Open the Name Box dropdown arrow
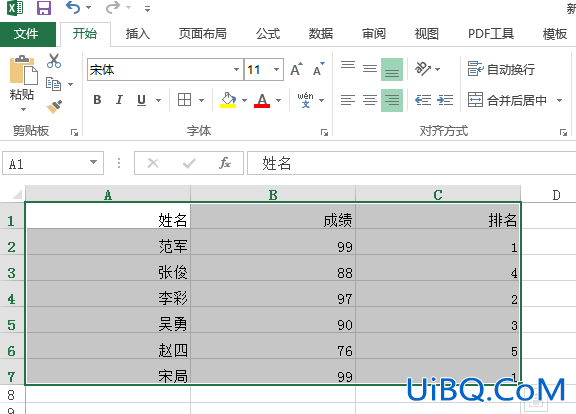 (x=94, y=162)
